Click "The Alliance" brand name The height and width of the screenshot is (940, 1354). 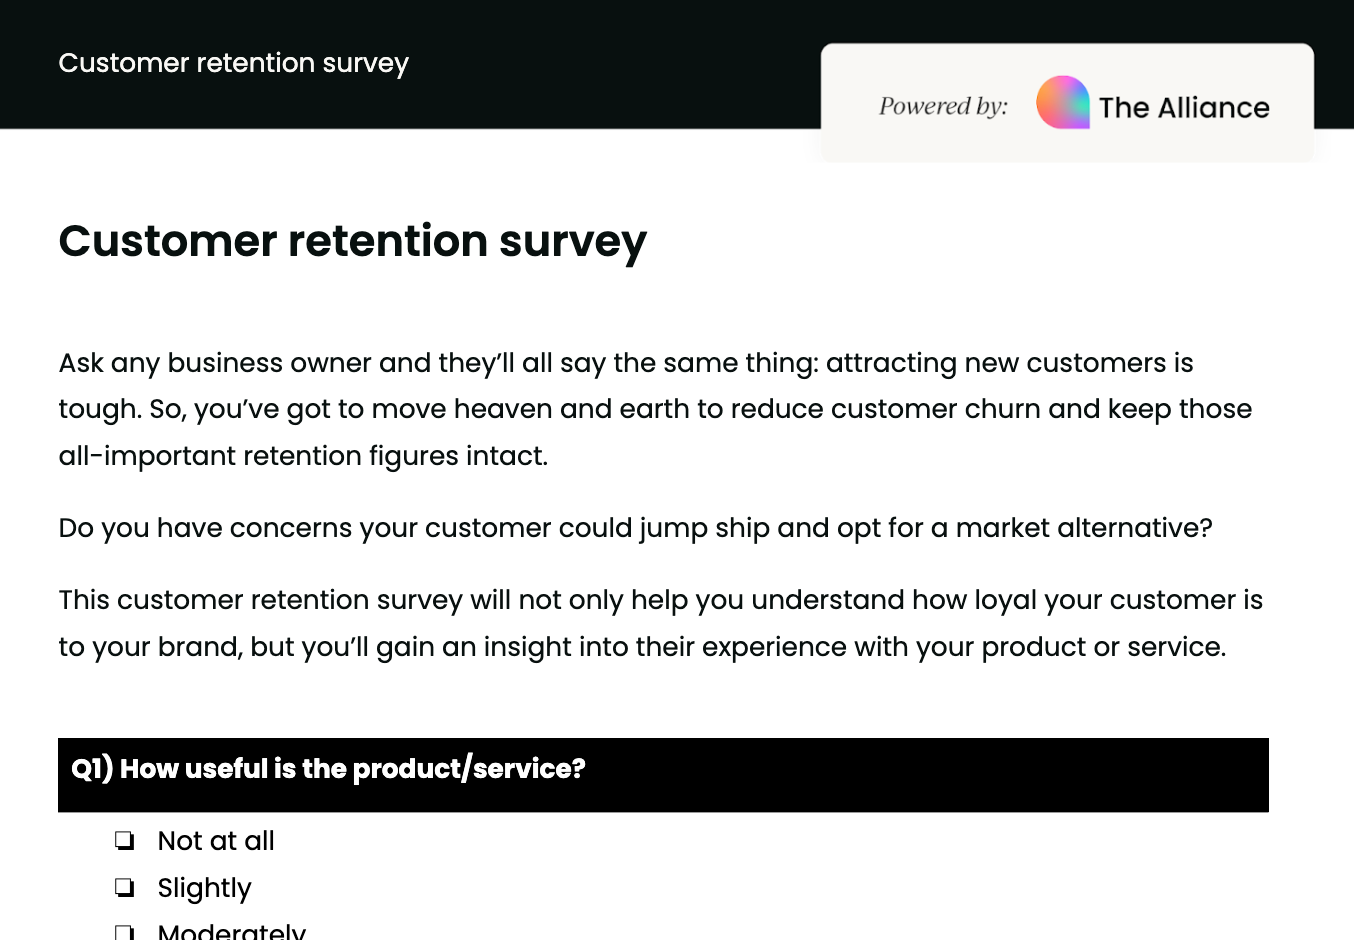pyautogui.click(x=1184, y=107)
